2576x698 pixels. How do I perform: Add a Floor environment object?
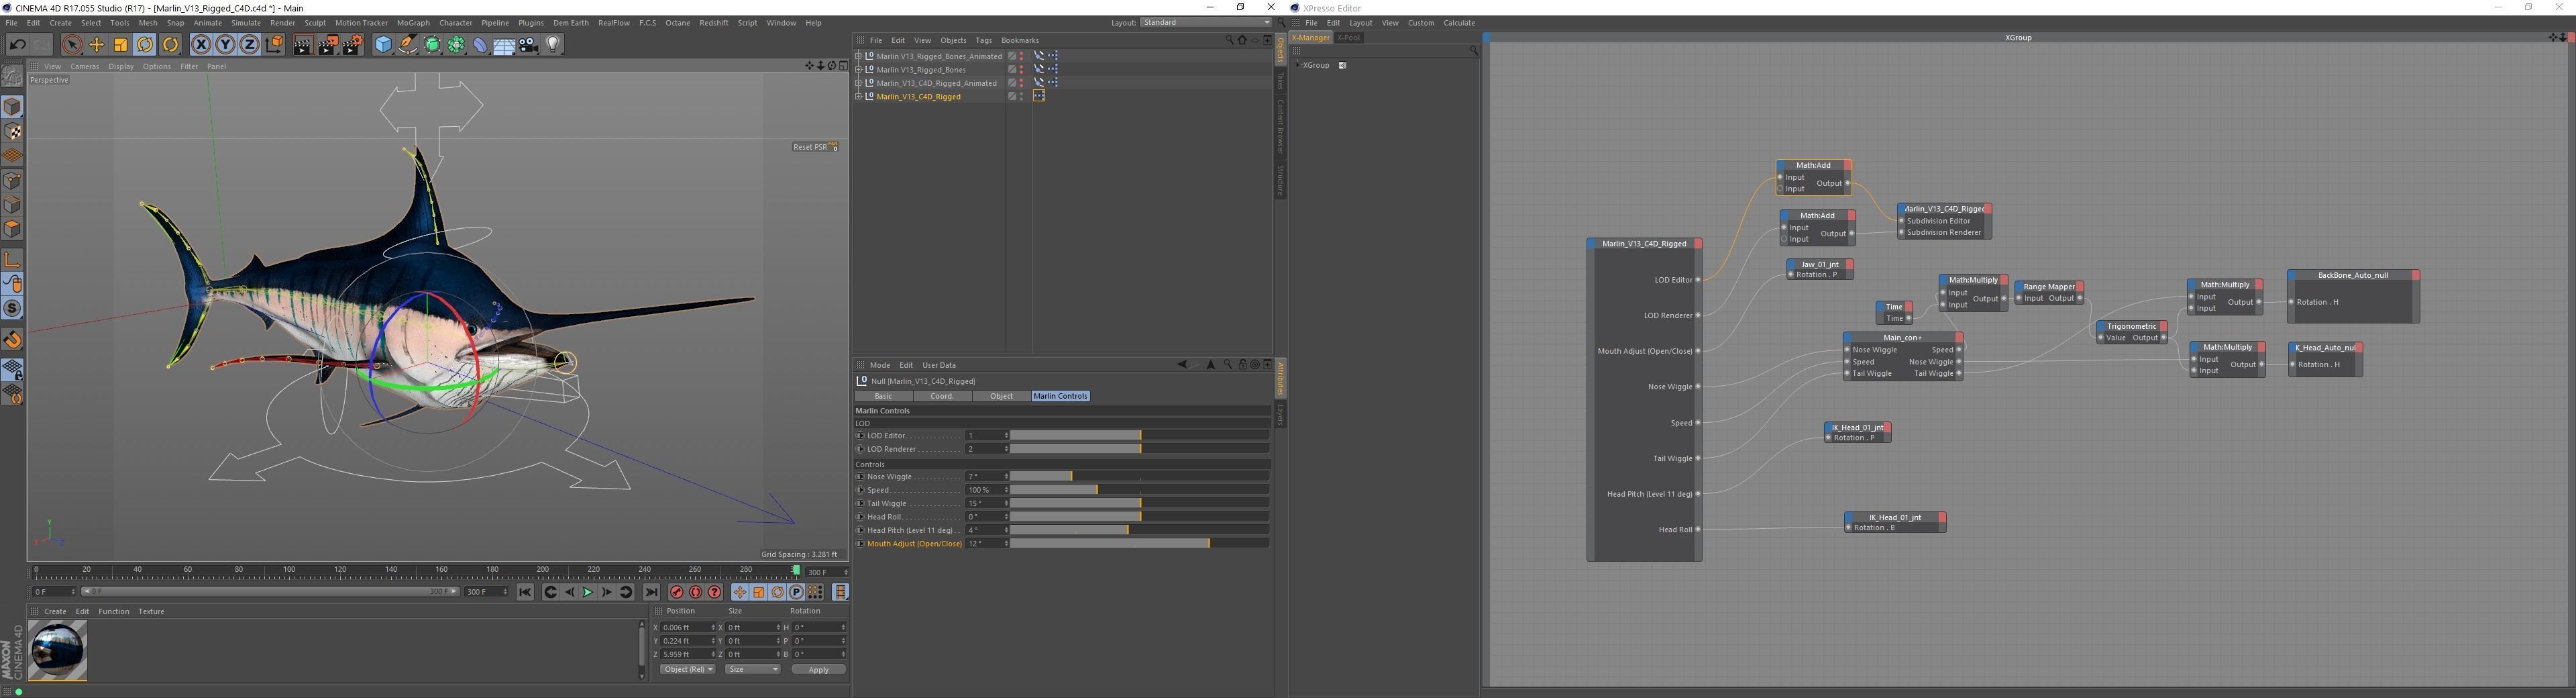(504, 44)
